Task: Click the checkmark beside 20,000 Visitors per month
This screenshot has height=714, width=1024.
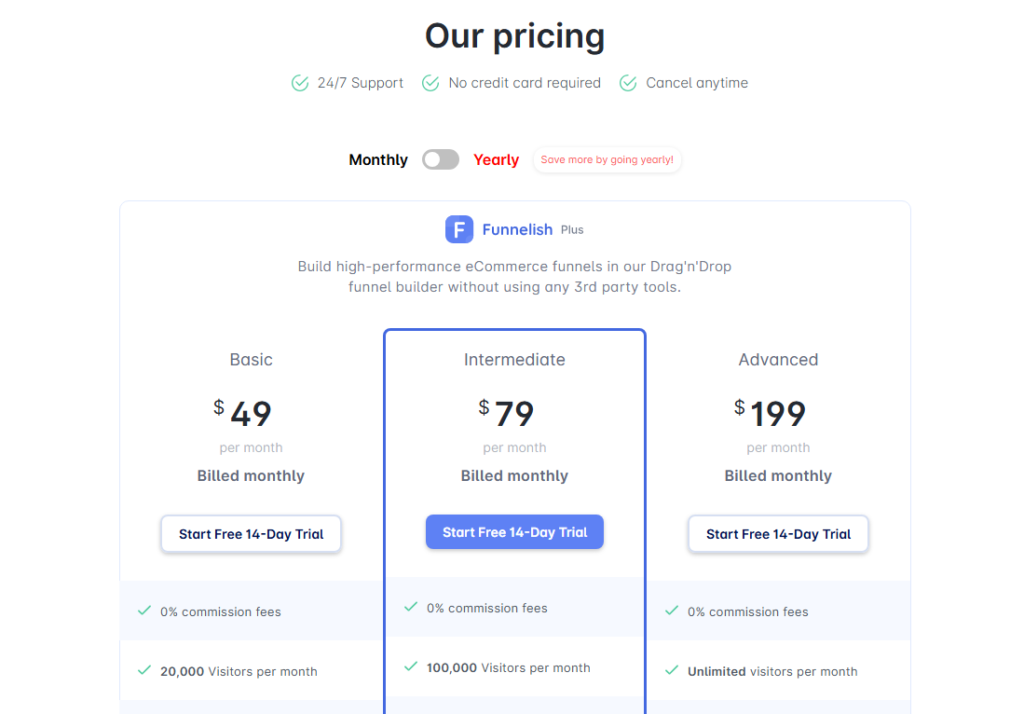Action: tap(146, 671)
